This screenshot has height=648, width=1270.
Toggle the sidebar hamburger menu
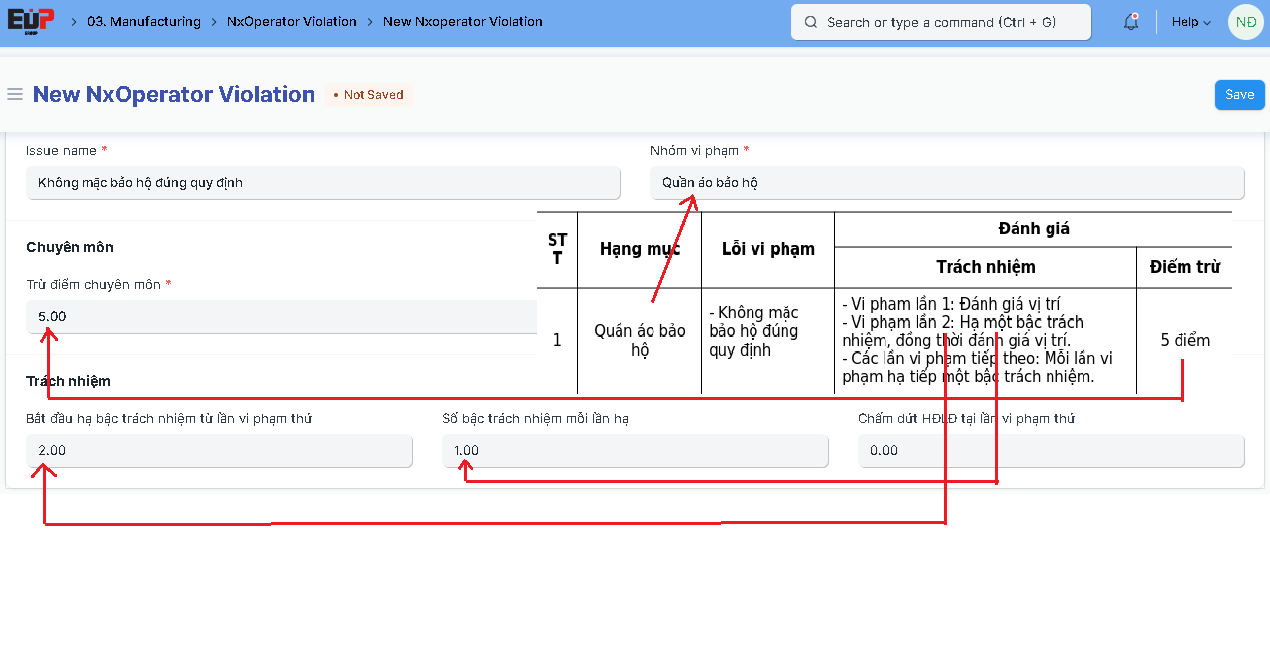click(x=15, y=95)
